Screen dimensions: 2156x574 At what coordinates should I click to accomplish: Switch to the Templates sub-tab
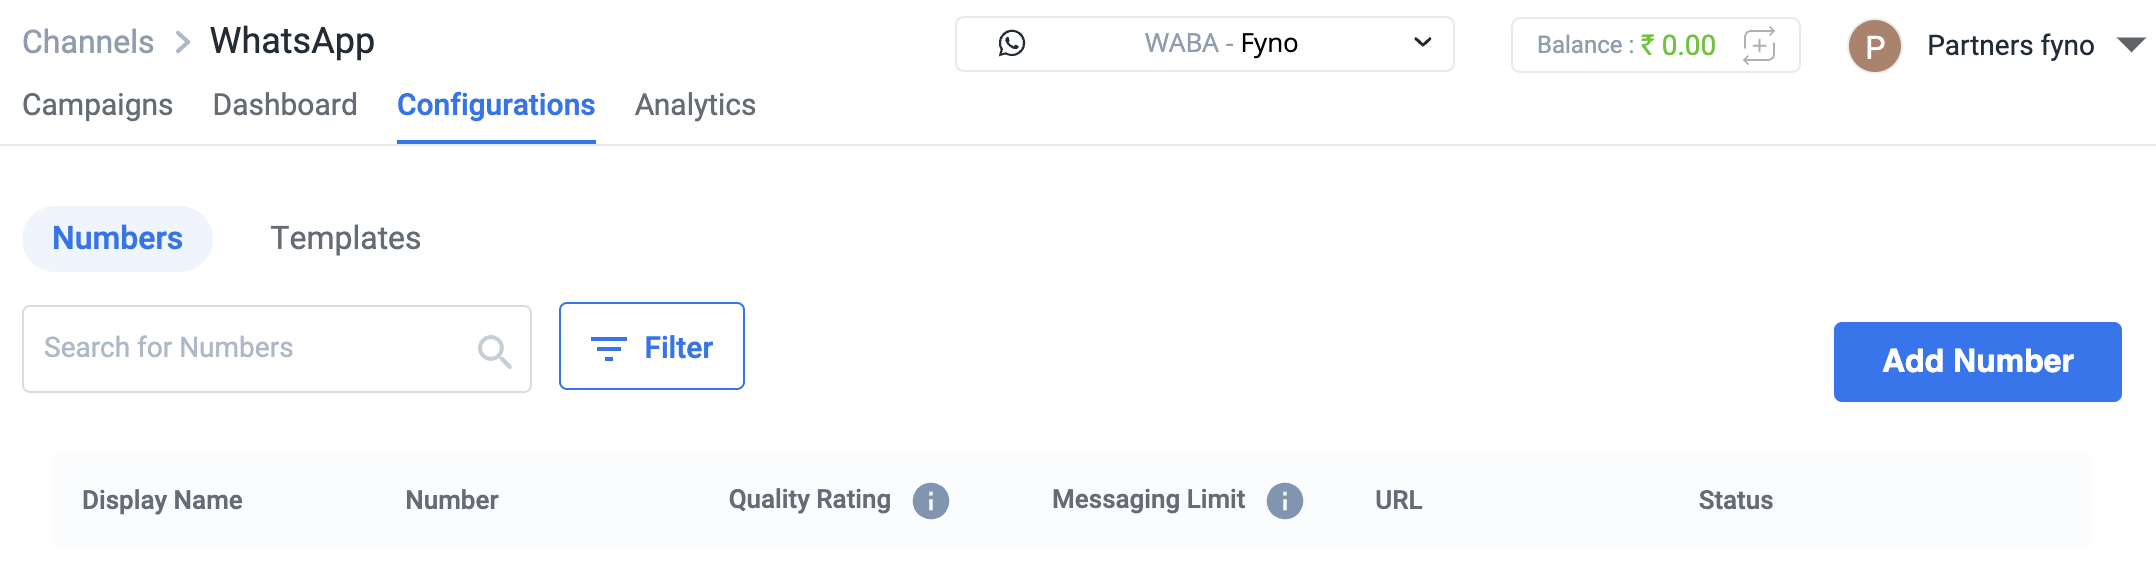click(345, 239)
